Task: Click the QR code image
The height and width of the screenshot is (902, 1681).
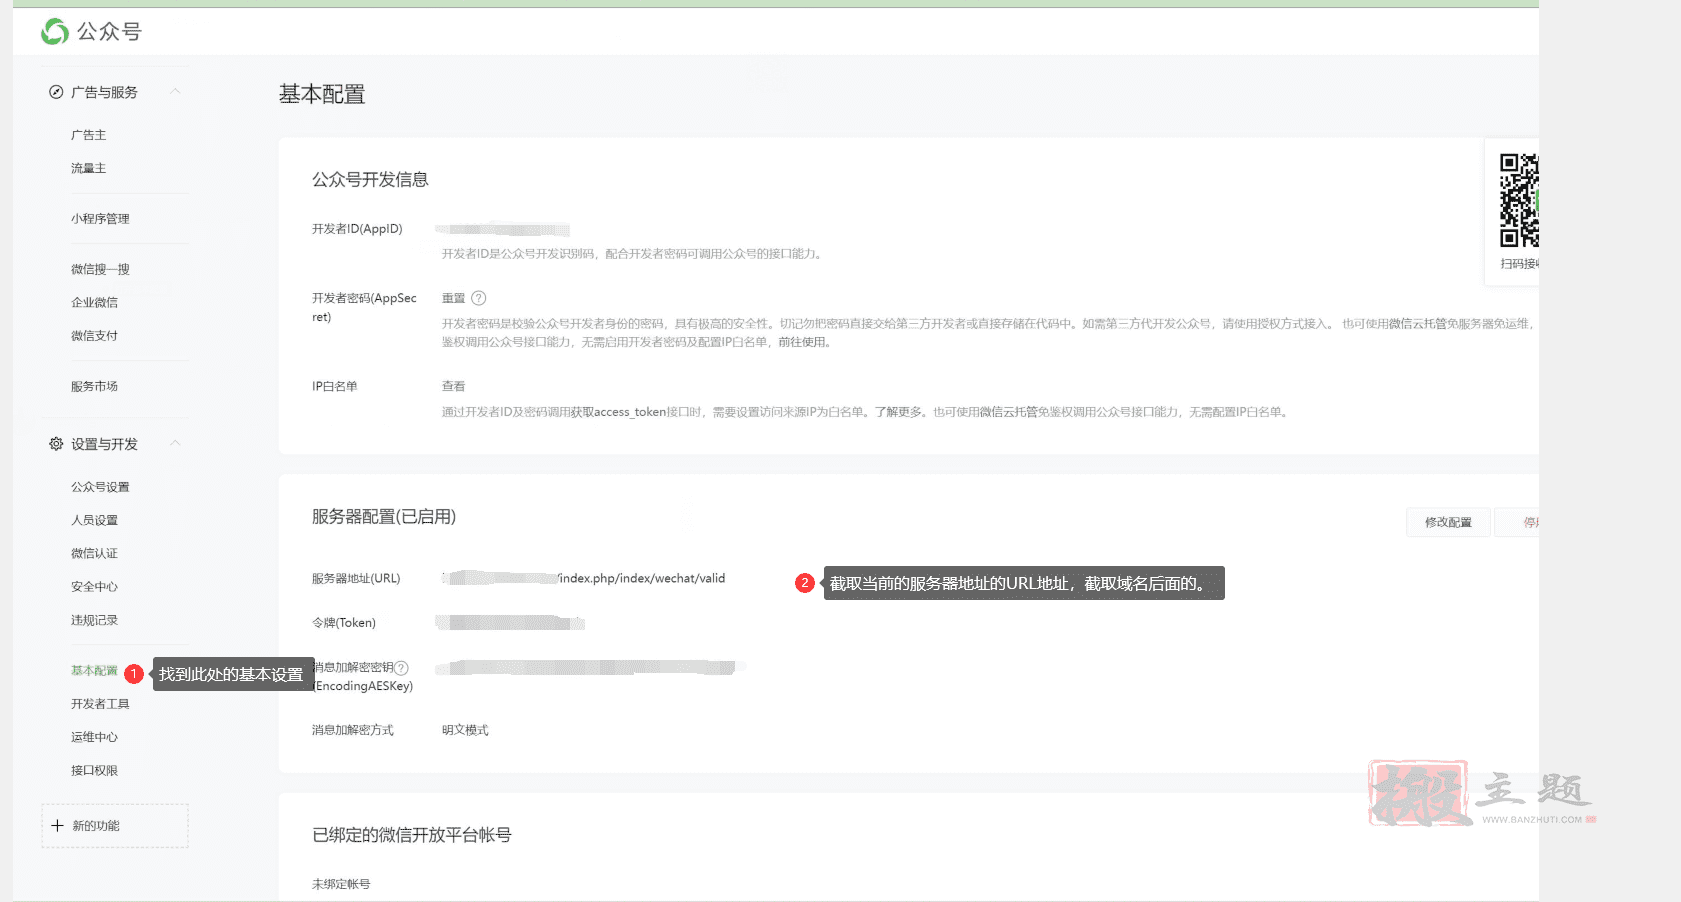Action: coord(1519,200)
